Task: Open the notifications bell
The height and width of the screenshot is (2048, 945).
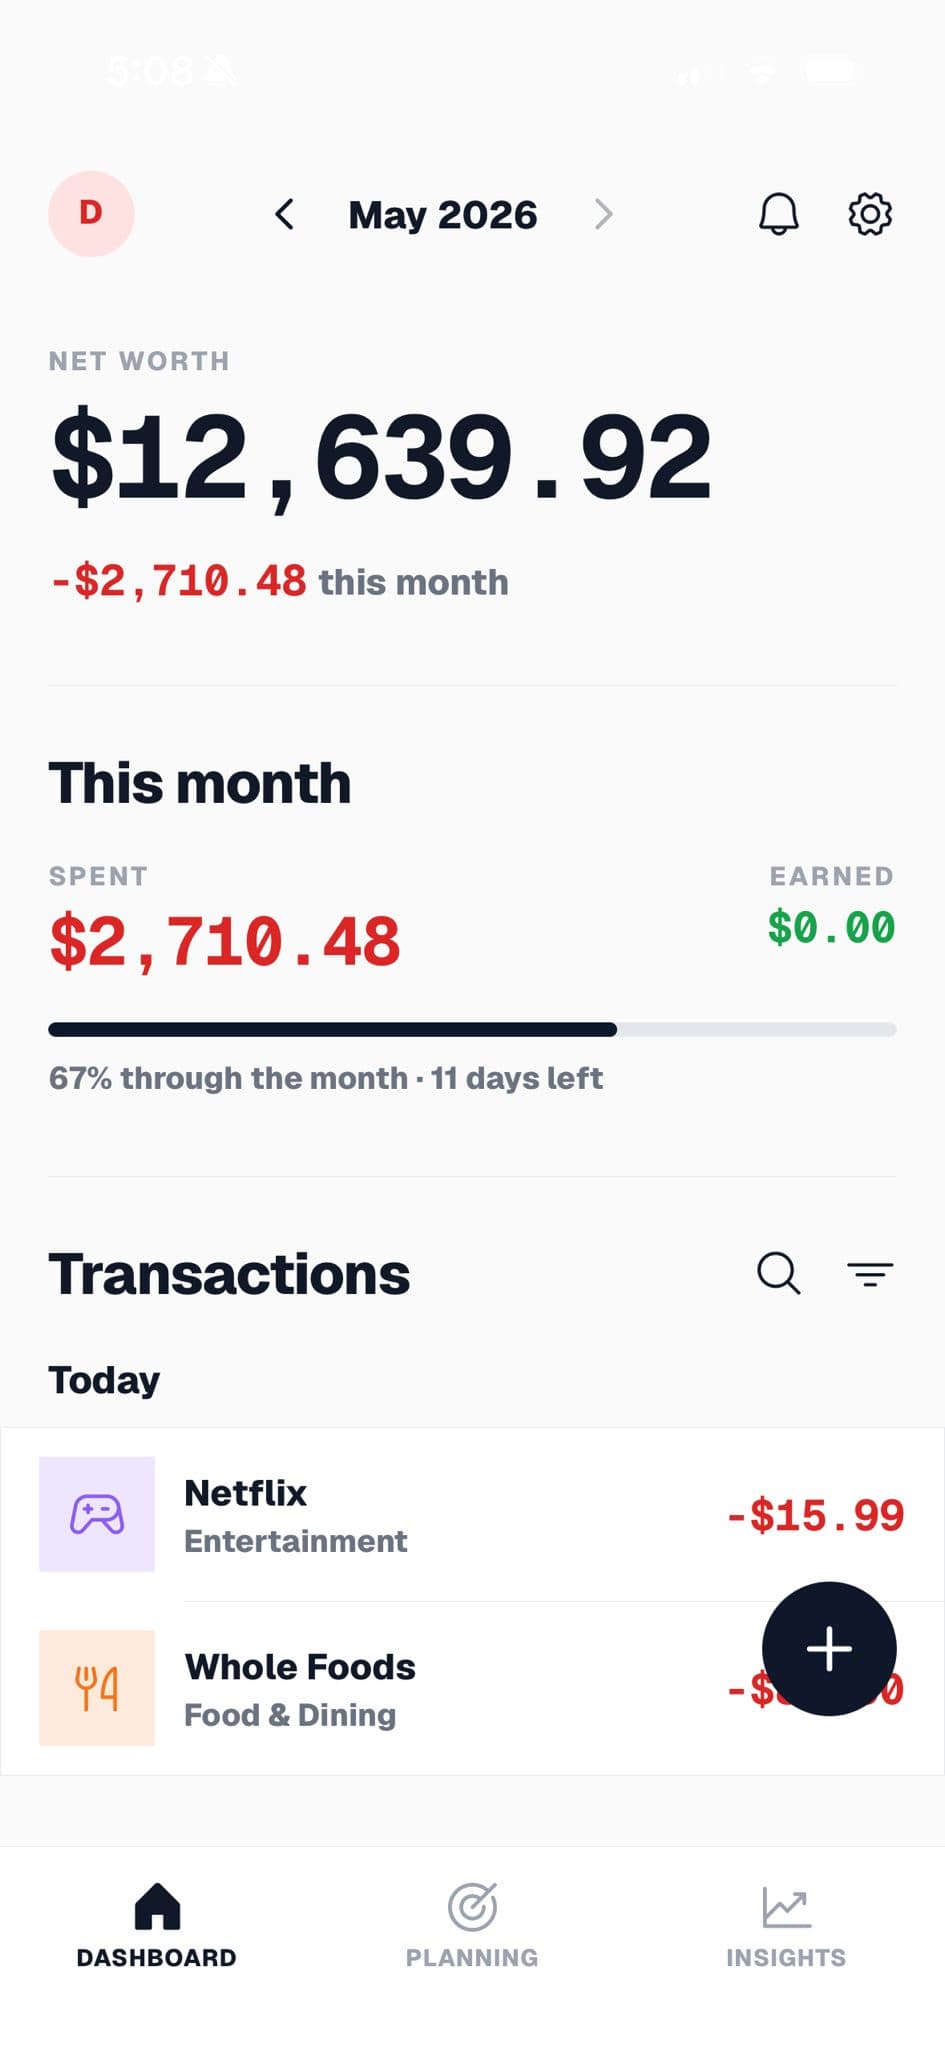Action: click(x=778, y=214)
